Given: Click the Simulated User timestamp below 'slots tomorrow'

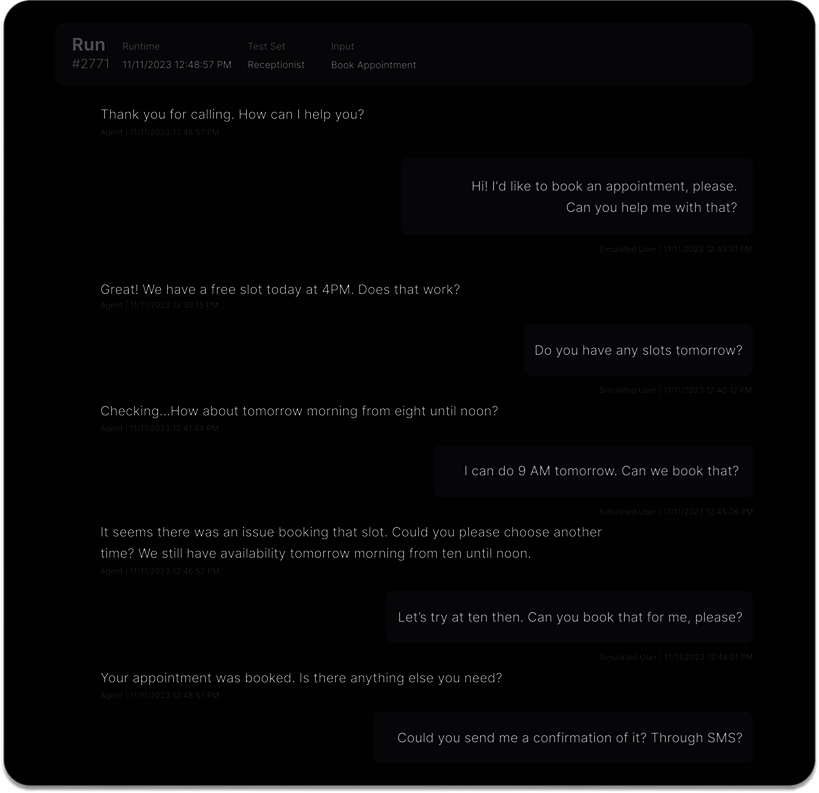Looking at the screenshot, I should [x=675, y=390].
